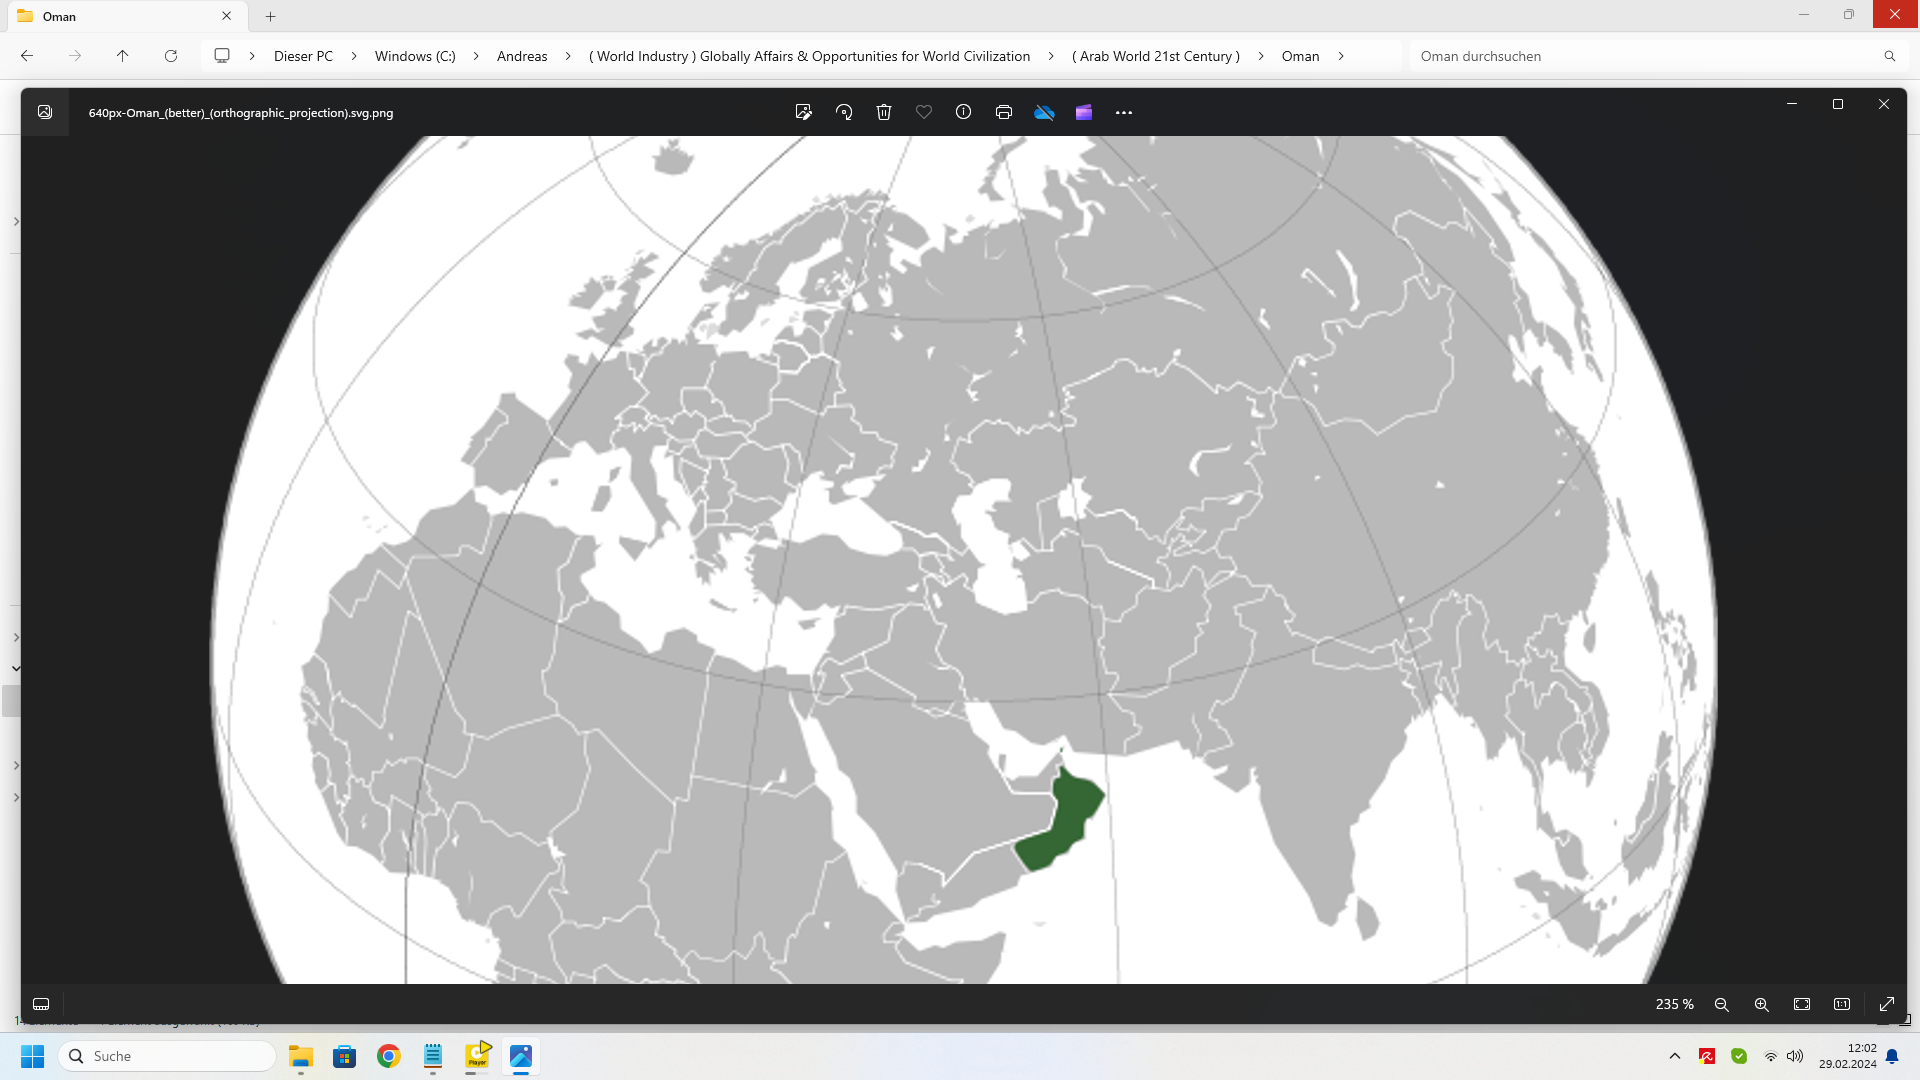
Task: Open the clock showing 12:02 29.02.2024
Action: (1848, 1056)
